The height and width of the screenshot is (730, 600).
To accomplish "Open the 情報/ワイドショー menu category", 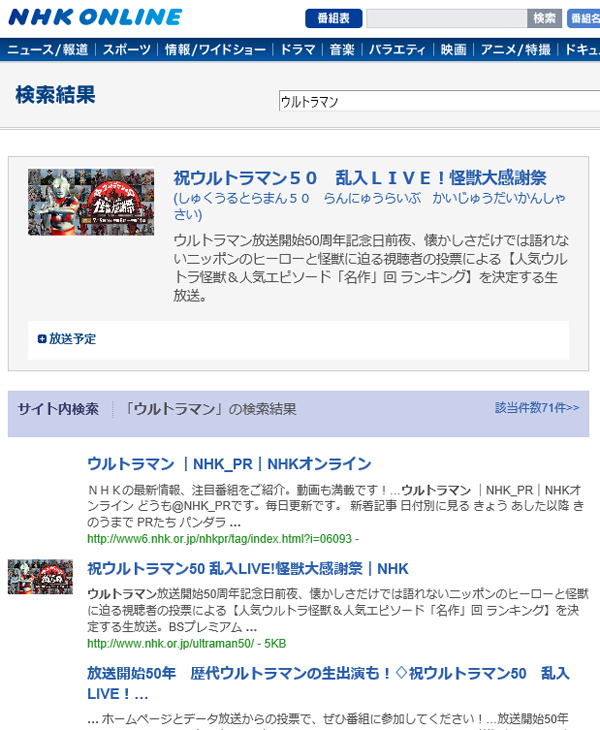I will click(215, 50).
